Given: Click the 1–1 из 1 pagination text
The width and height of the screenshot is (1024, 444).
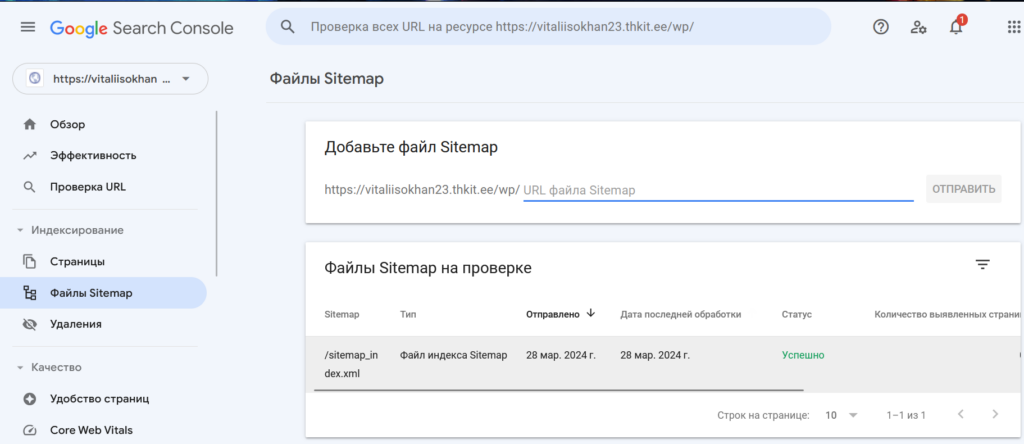Looking at the screenshot, I should [x=906, y=415].
